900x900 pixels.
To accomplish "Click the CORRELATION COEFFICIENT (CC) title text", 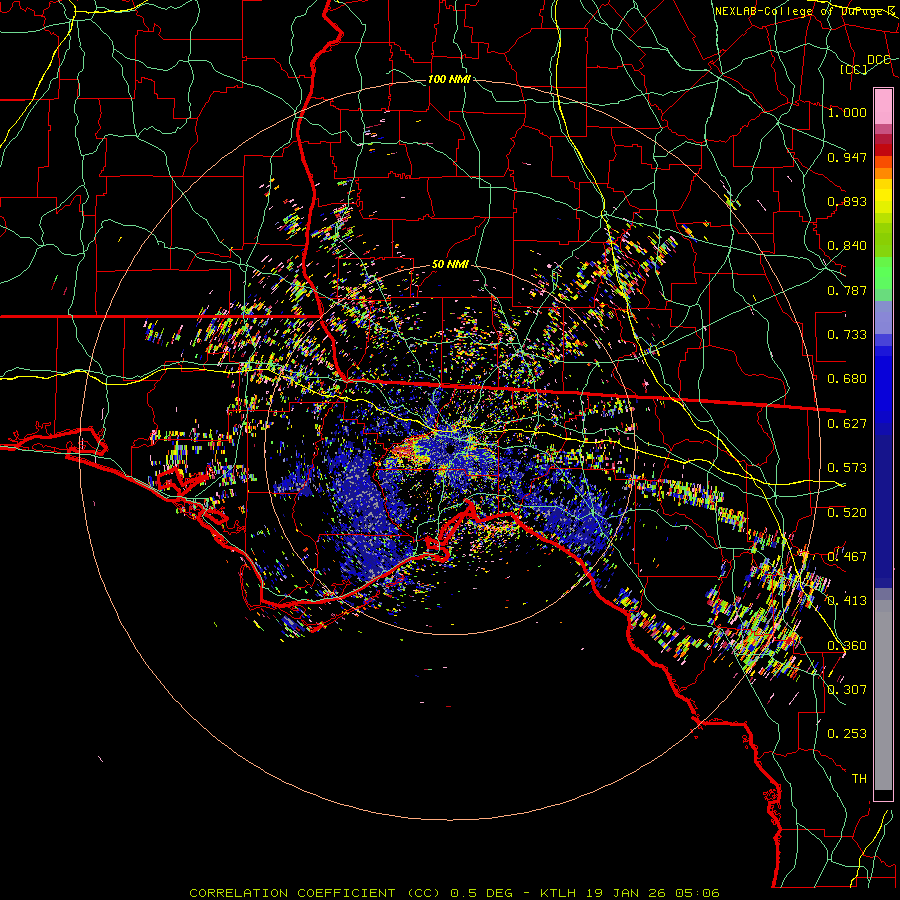I will 315,893.
